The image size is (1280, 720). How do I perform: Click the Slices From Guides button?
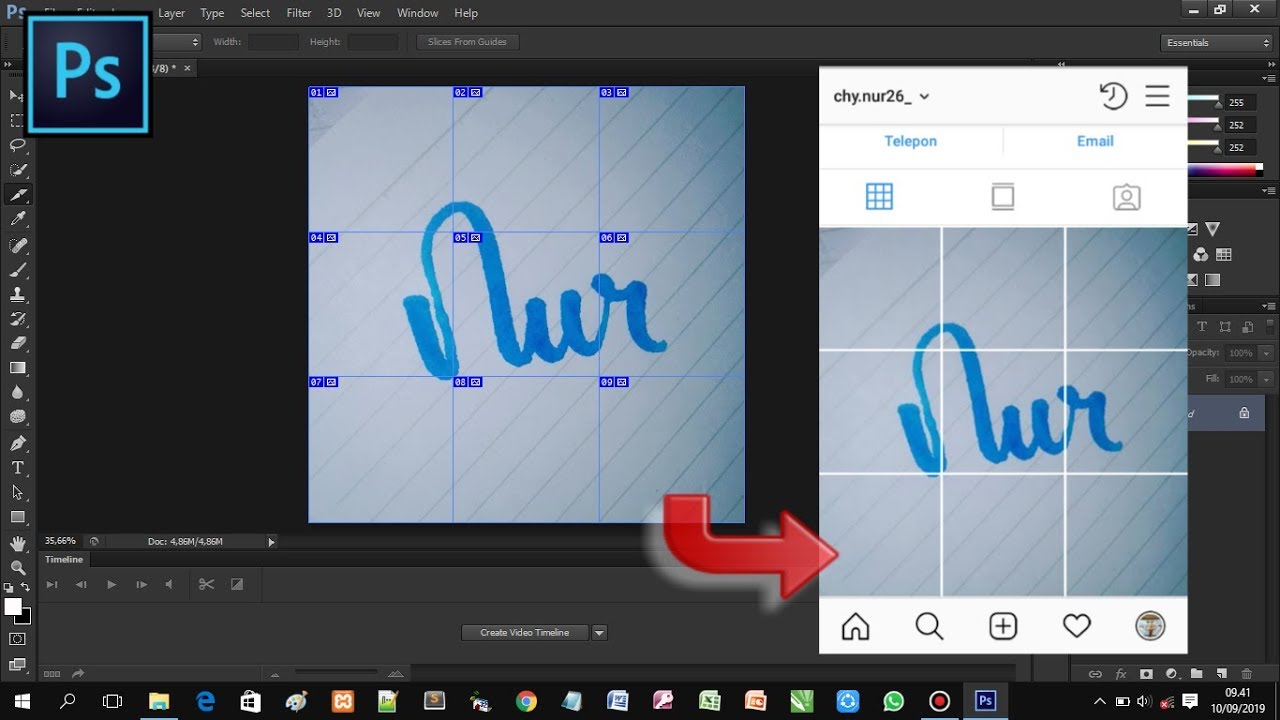[x=467, y=42]
